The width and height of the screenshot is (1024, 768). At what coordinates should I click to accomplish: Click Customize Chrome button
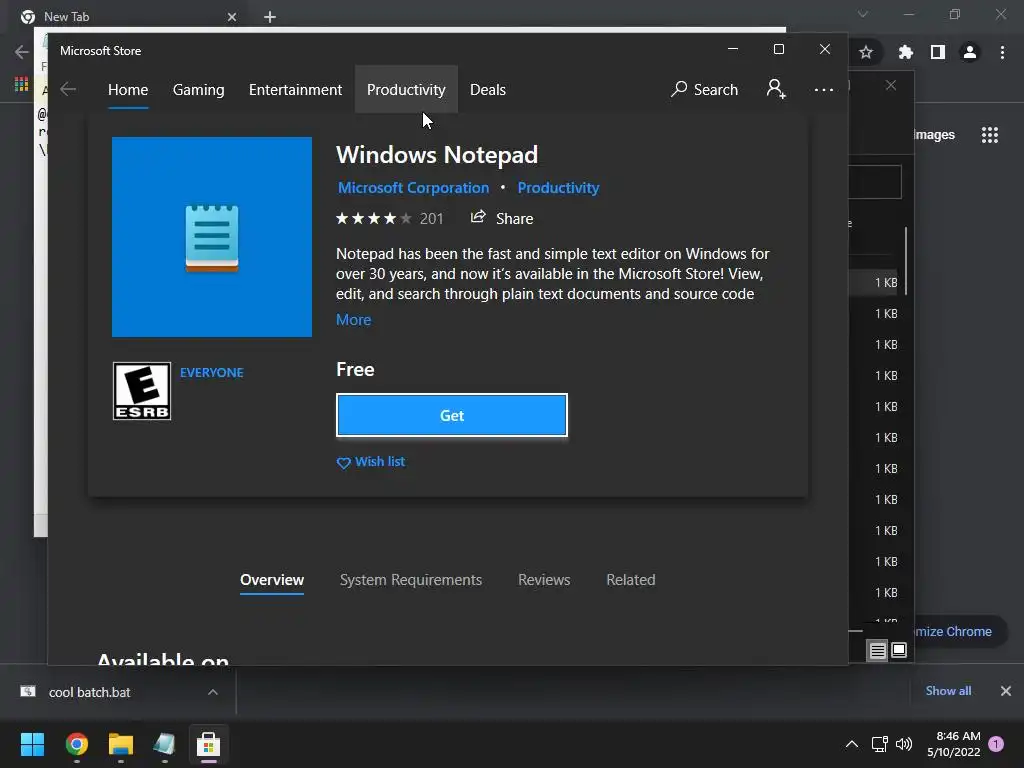coord(960,632)
